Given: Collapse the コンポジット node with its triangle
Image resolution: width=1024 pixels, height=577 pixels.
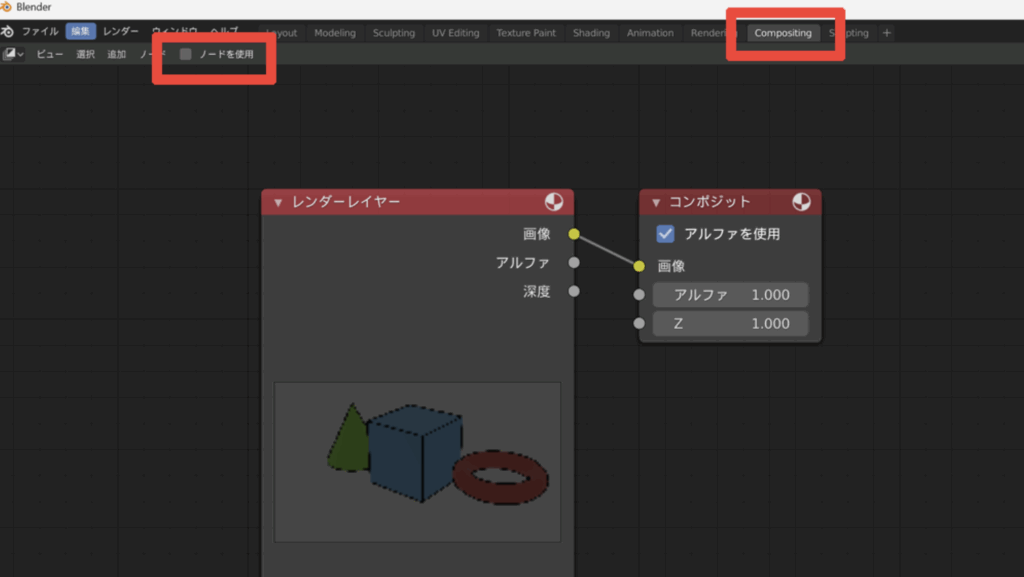Looking at the screenshot, I should (x=656, y=203).
